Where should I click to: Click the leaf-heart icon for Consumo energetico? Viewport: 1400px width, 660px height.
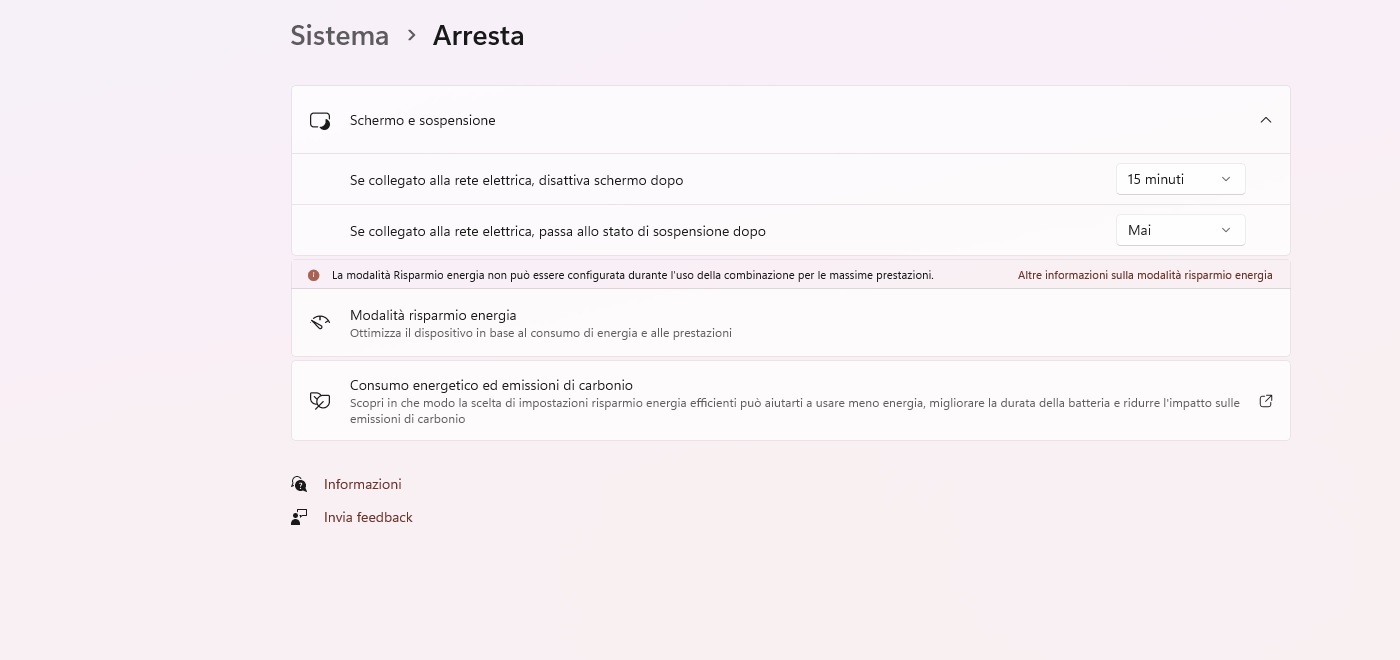tap(320, 401)
